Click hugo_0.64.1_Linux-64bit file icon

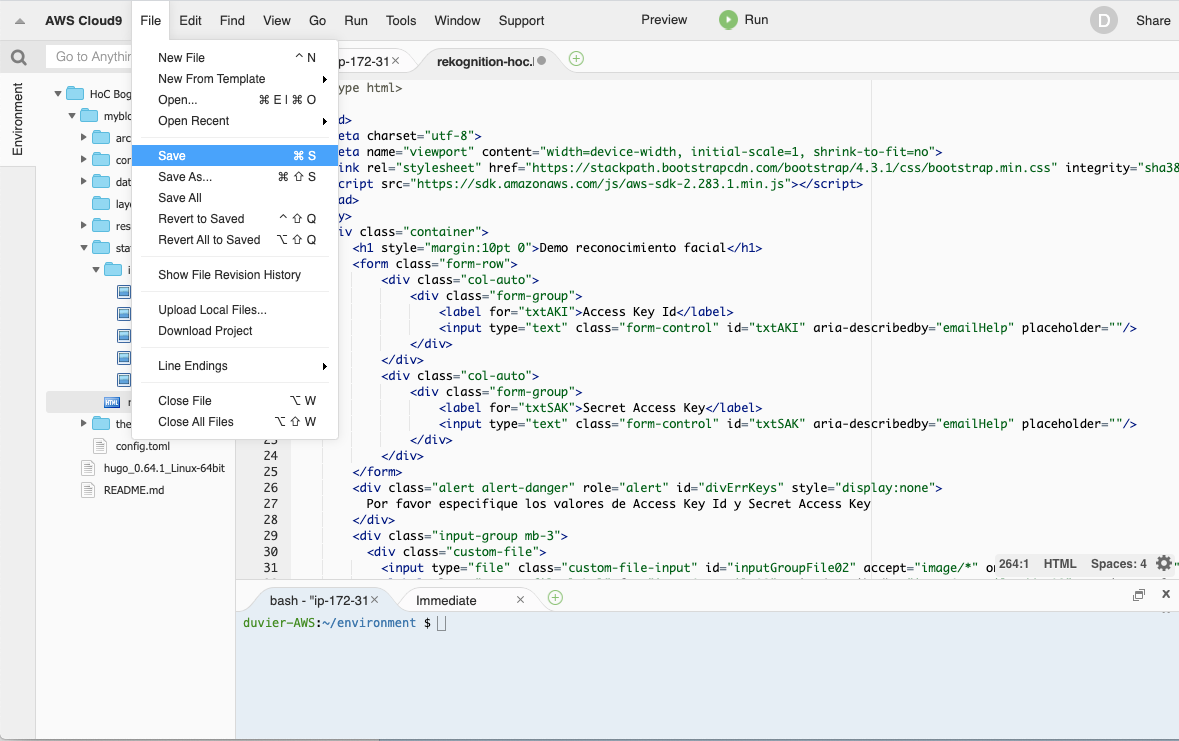coord(88,468)
